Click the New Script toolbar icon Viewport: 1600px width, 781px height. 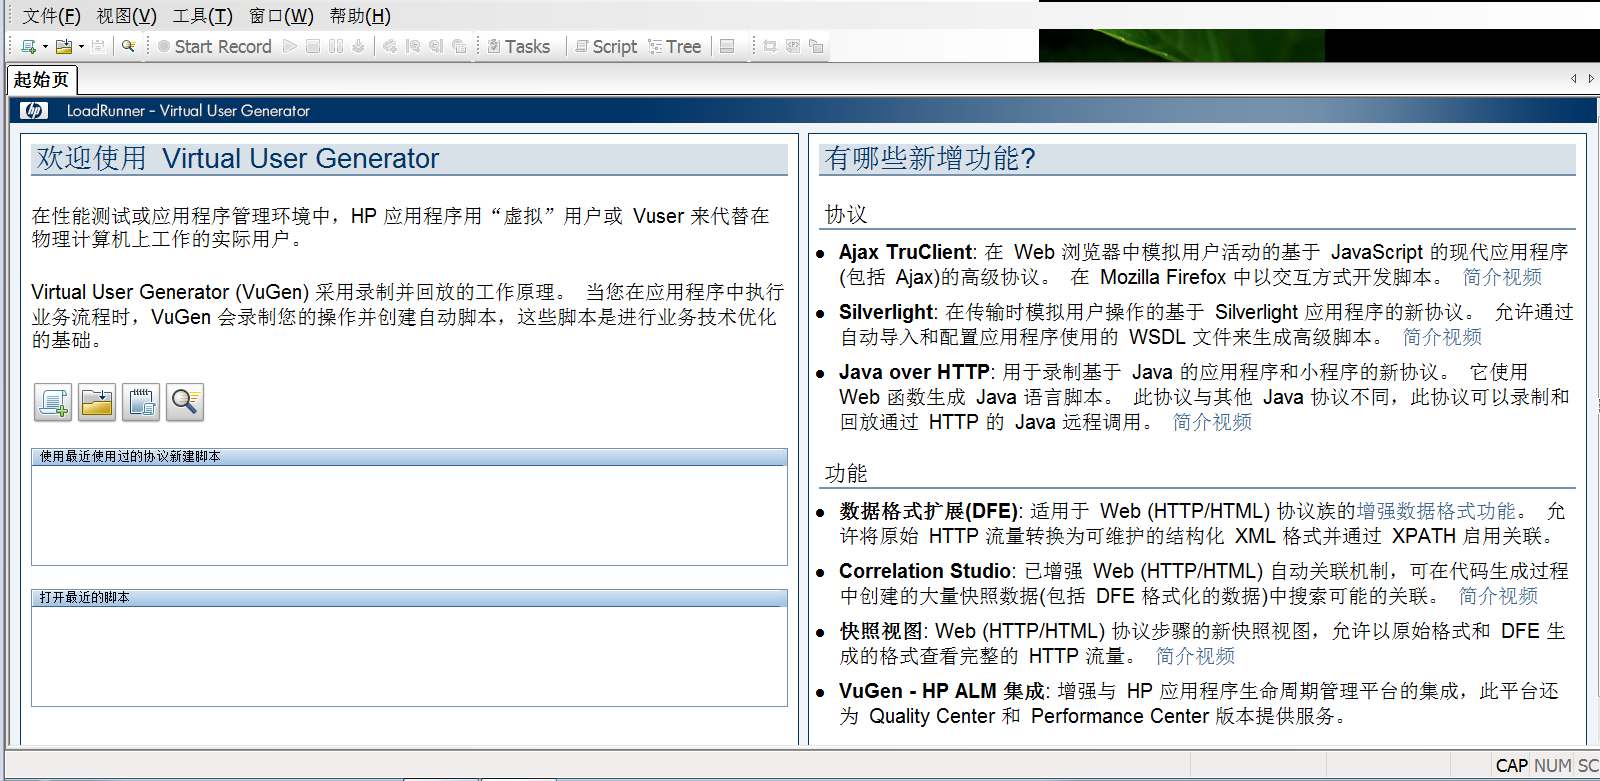point(29,46)
